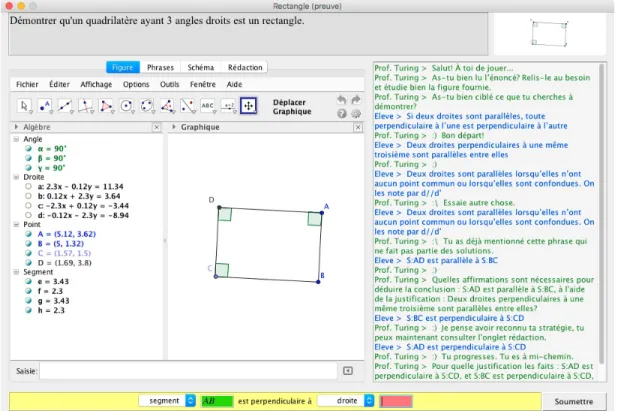Open the help question-mark icon
This screenshot has height=411, width=618.
pos(342,114)
